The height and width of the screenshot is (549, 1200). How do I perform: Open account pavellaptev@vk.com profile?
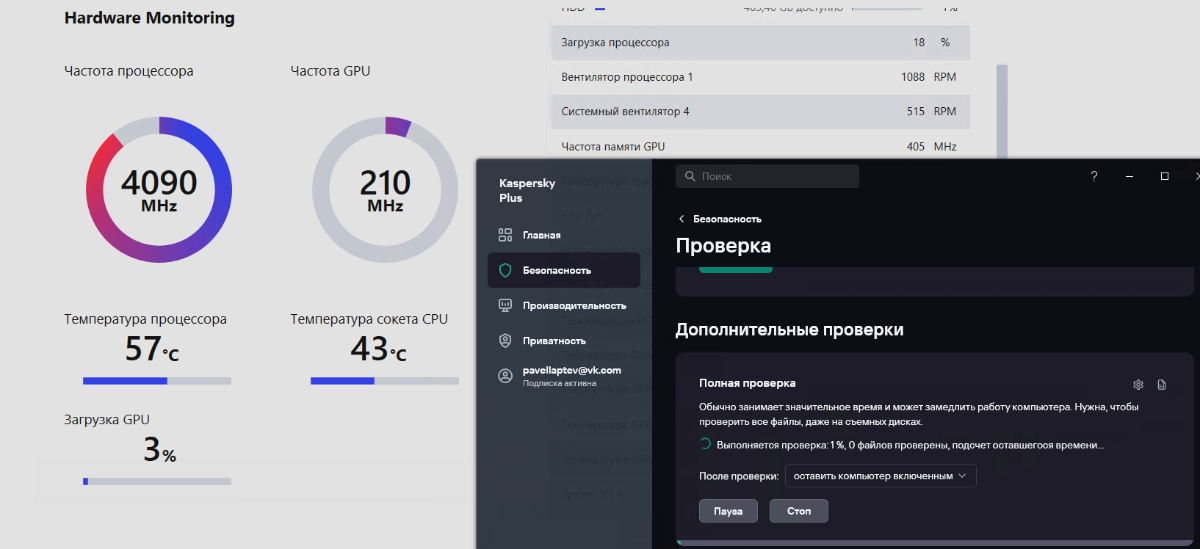pos(571,370)
